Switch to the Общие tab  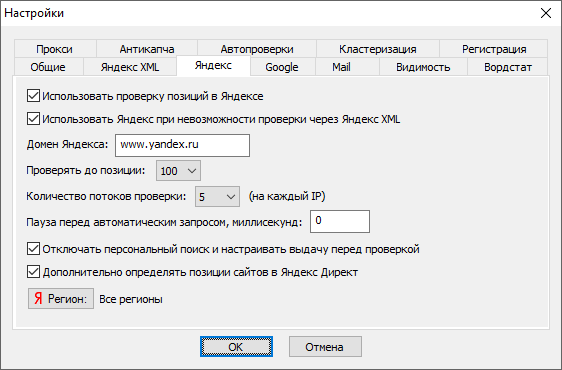click(48, 67)
